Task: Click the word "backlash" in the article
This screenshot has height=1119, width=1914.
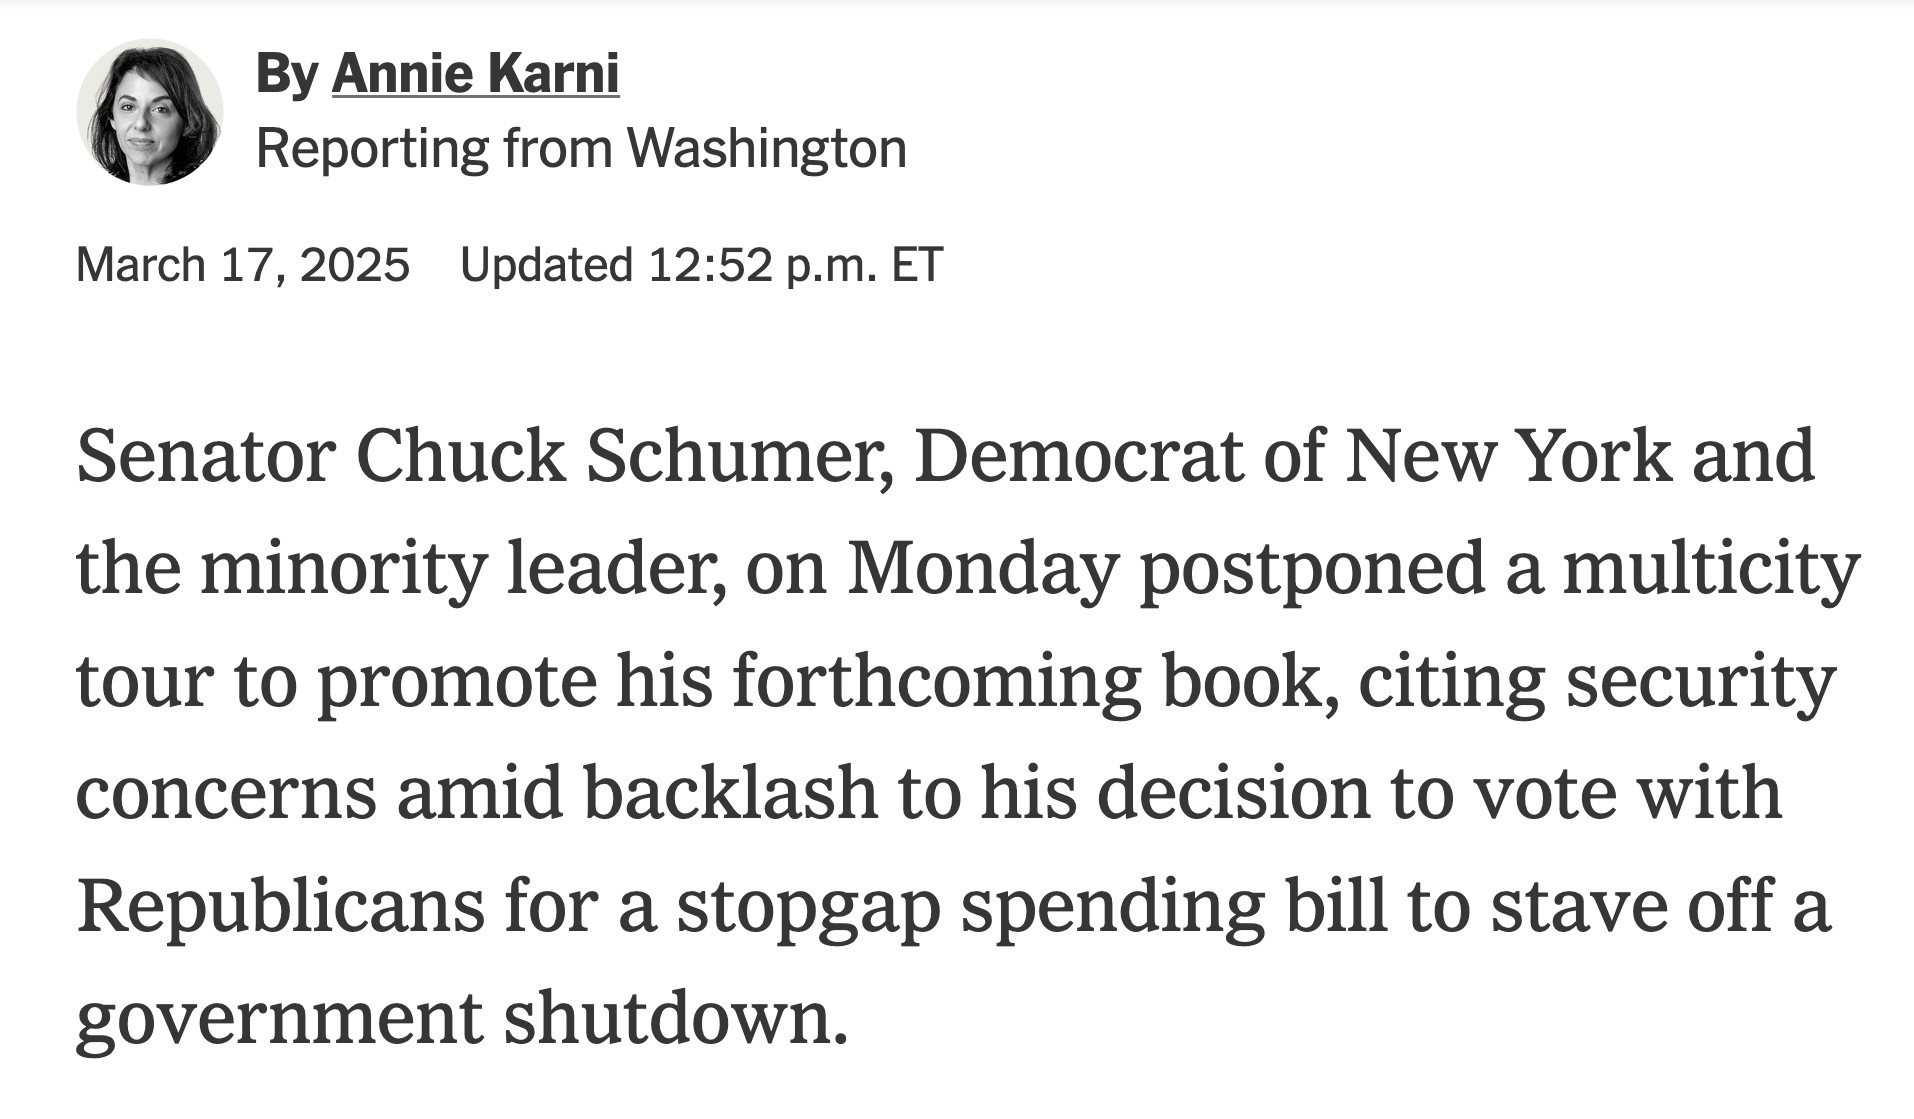Action: [x=730, y=792]
